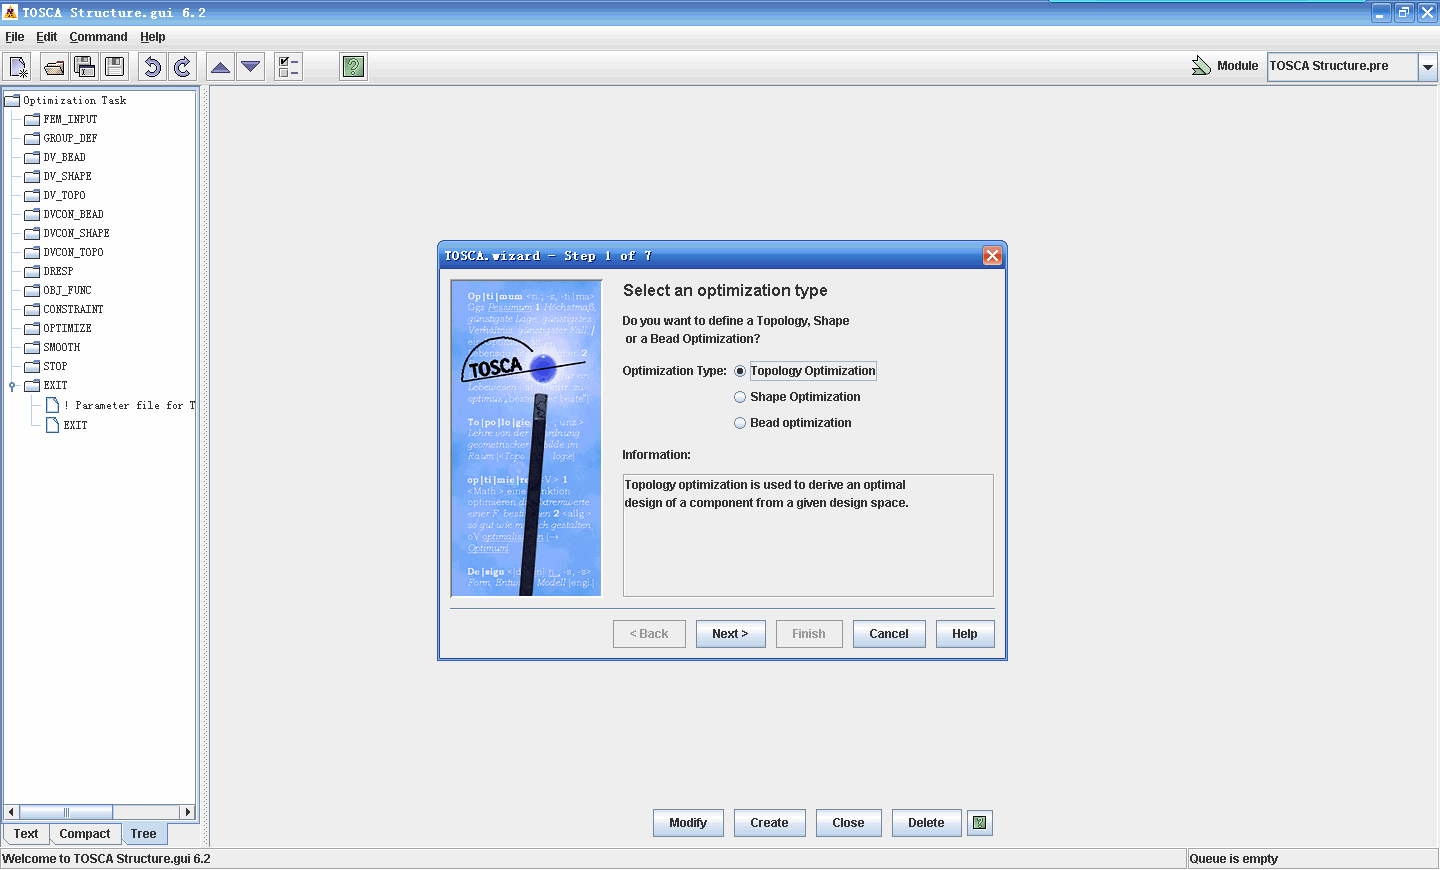Viewport: 1440px width, 870px height.
Task: Click the Redo arrow icon
Action: (x=182, y=67)
